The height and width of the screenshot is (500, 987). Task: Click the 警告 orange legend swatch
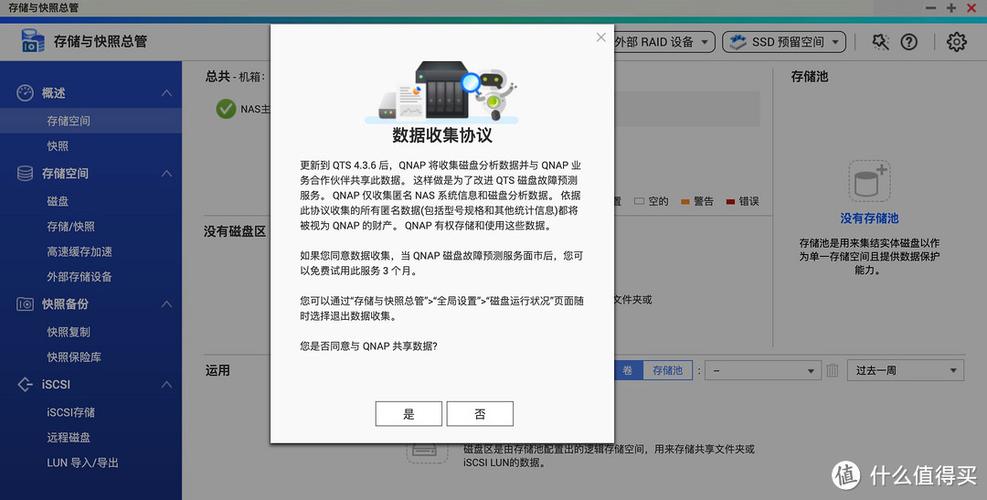(x=685, y=202)
